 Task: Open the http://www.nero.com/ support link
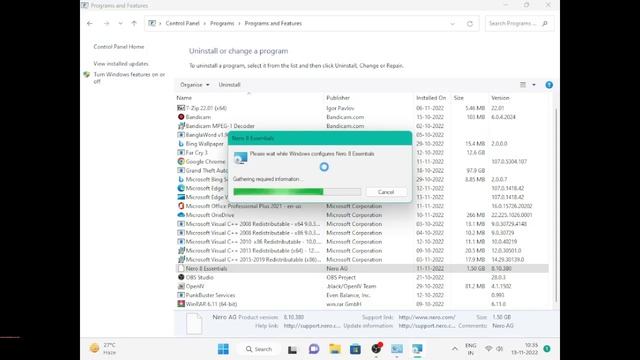pos(427,317)
